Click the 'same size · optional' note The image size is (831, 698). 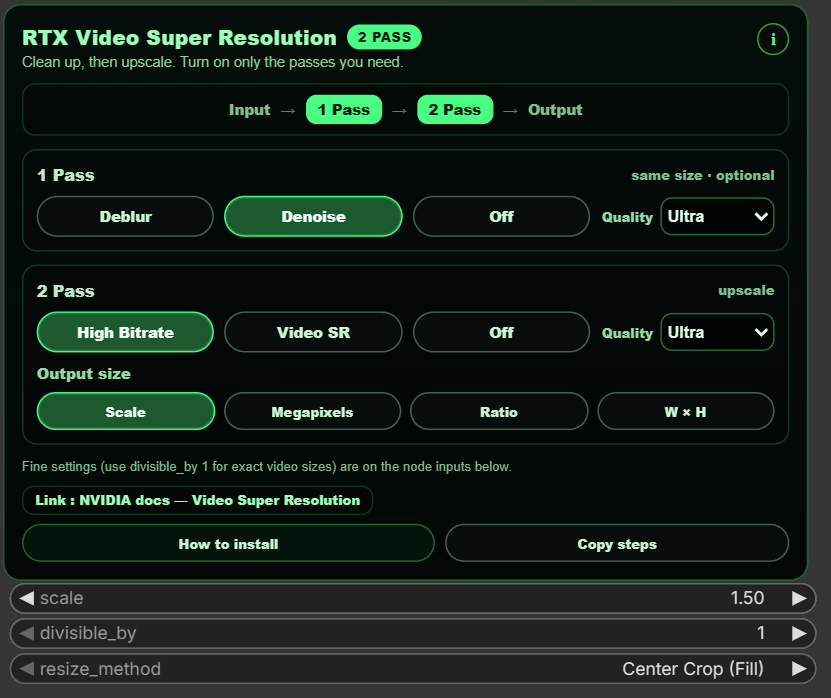pyautogui.click(x=702, y=175)
